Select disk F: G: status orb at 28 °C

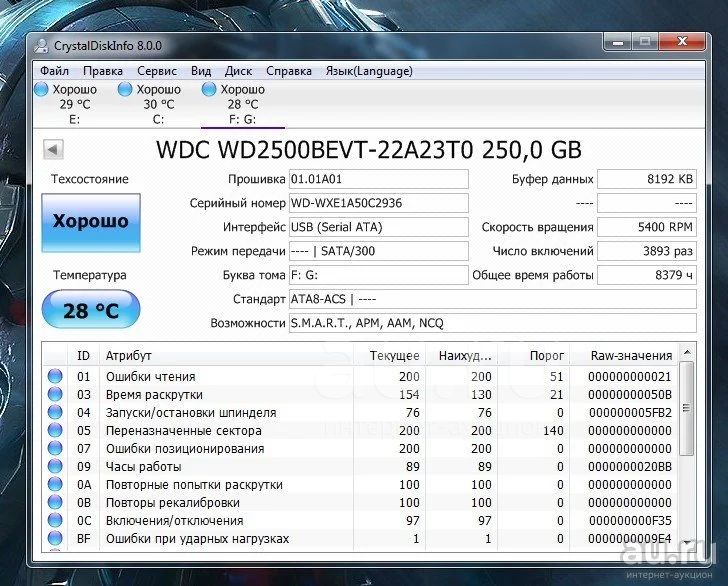(x=209, y=89)
